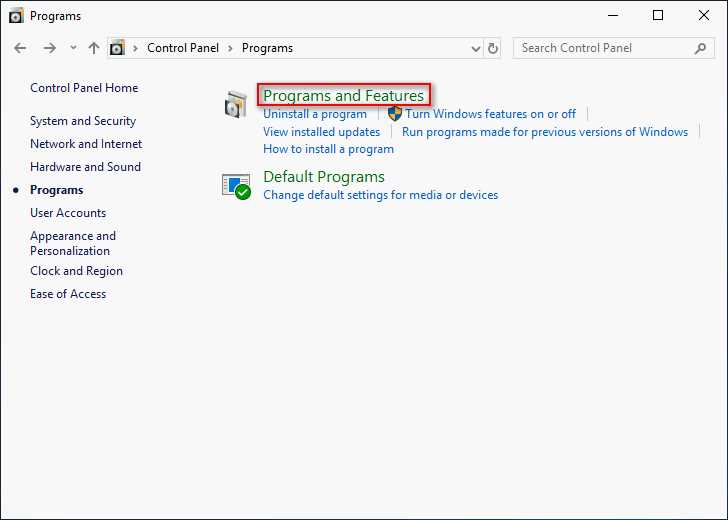Viewport: 728px width, 520px height.
Task: Refresh the Programs page
Action: 493,48
